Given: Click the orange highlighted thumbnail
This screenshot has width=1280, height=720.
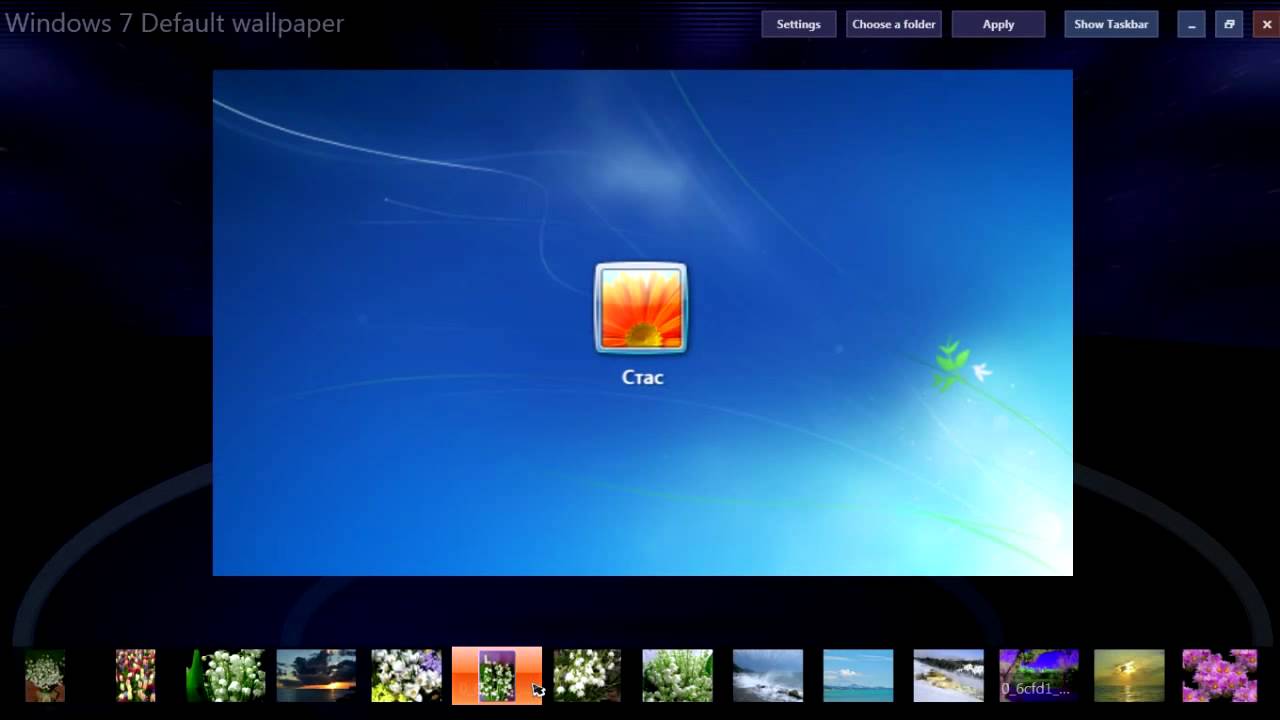Looking at the screenshot, I should coord(497,675).
